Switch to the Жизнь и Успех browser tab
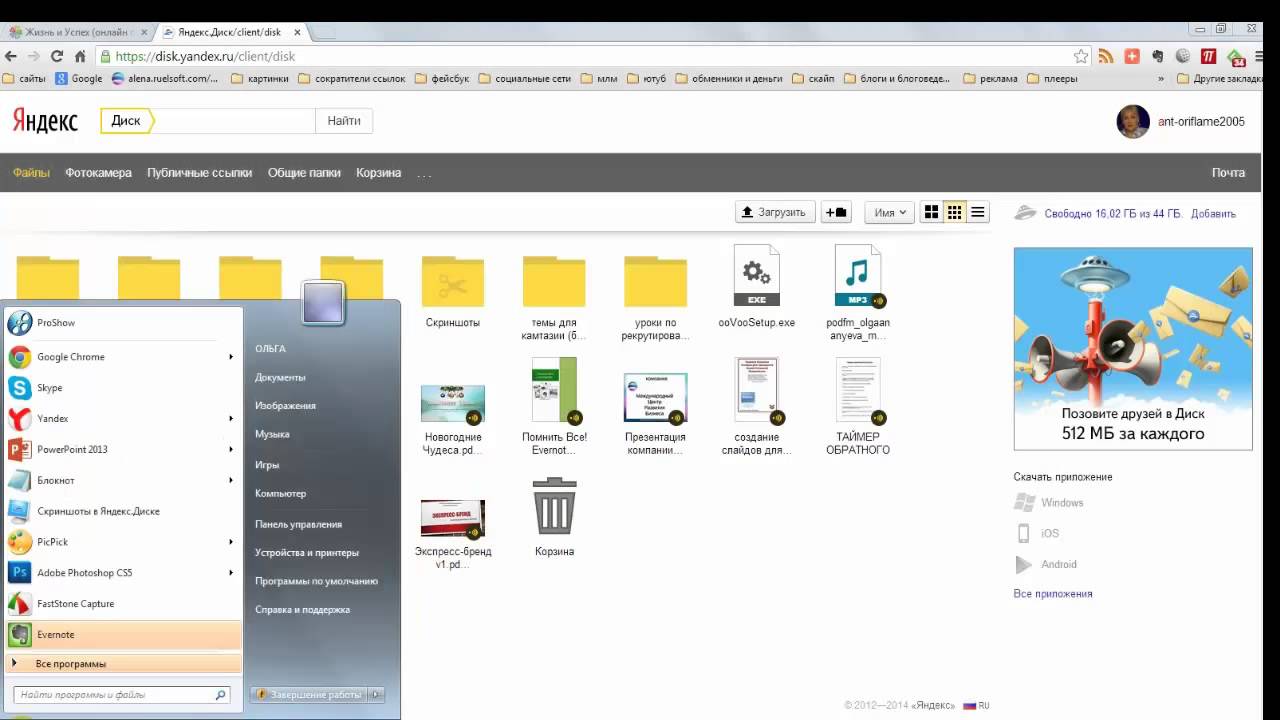This screenshot has height=720, width=1280. pyautogui.click(x=78, y=33)
